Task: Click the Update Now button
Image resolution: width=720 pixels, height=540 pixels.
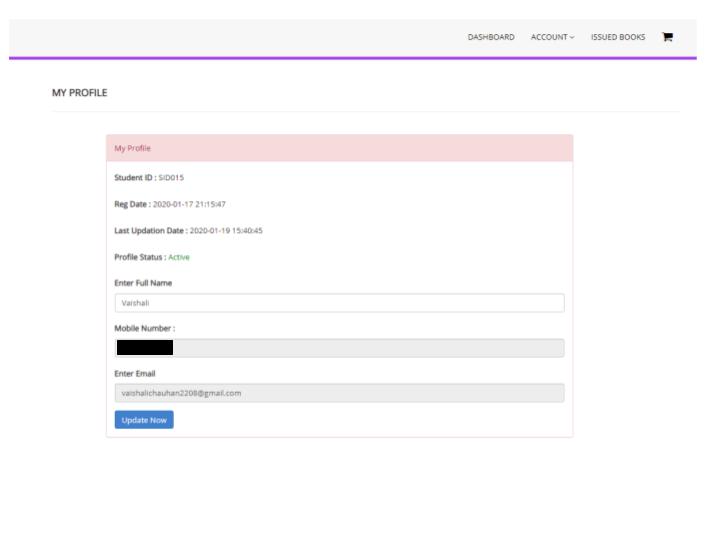Action: pyautogui.click(x=144, y=420)
